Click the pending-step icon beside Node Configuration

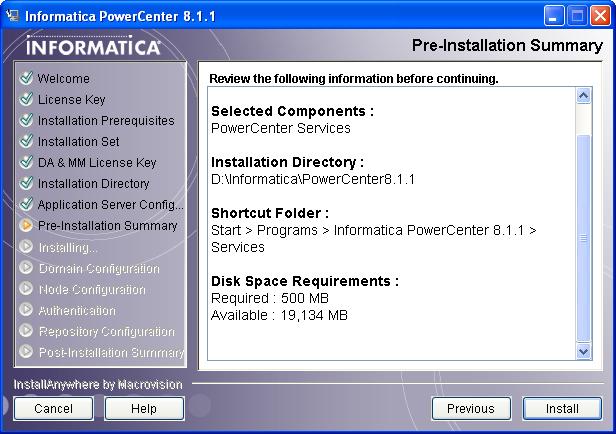(26, 289)
